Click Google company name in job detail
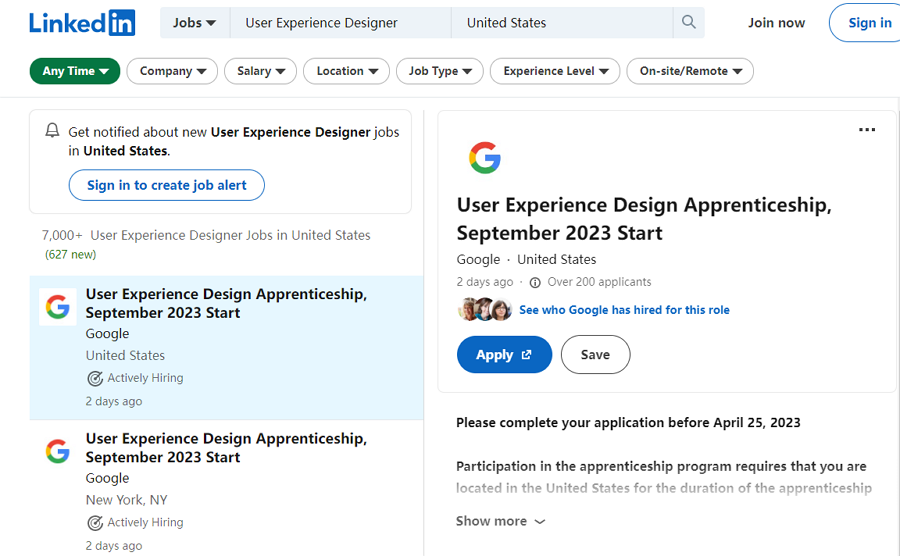Viewport: 900px width, 556px height. tap(478, 259)
